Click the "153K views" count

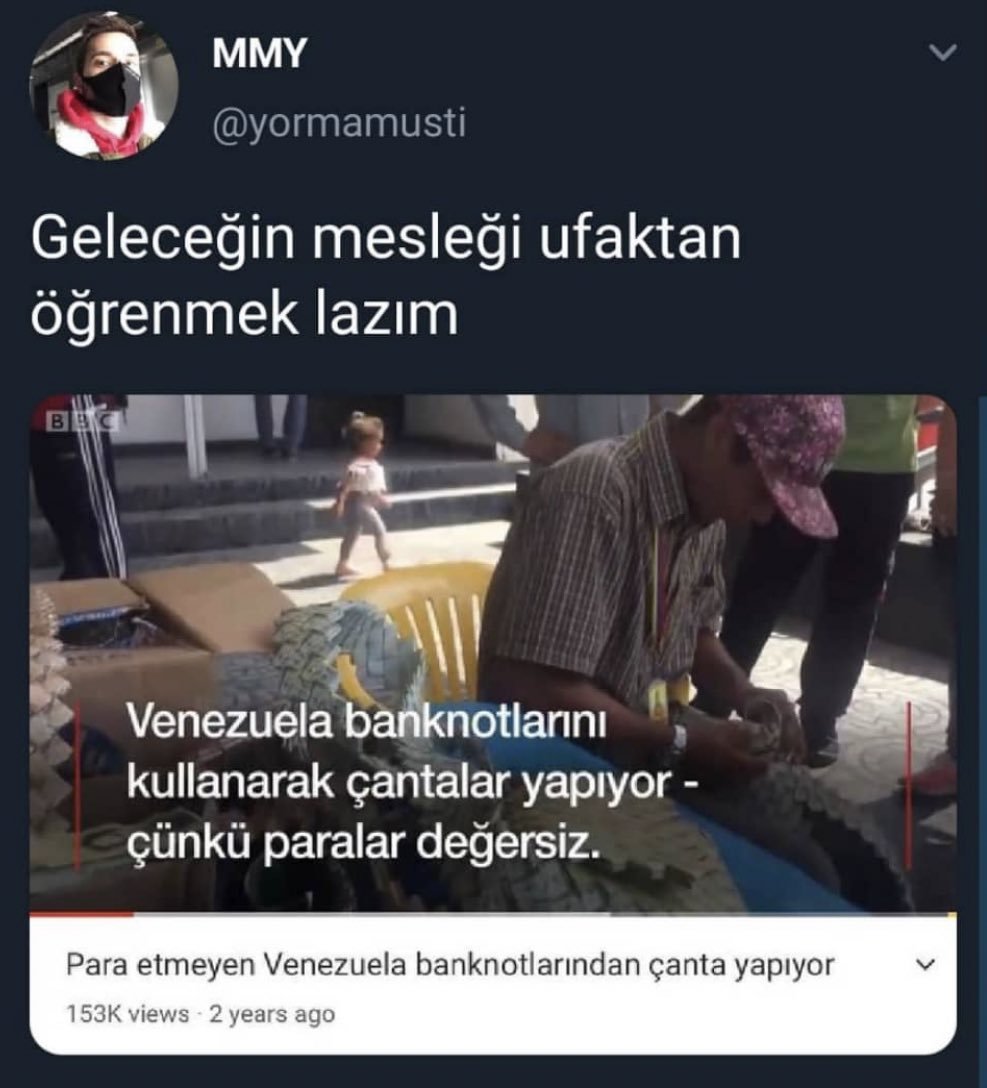pyautogui.click(x=127, y=1014)
